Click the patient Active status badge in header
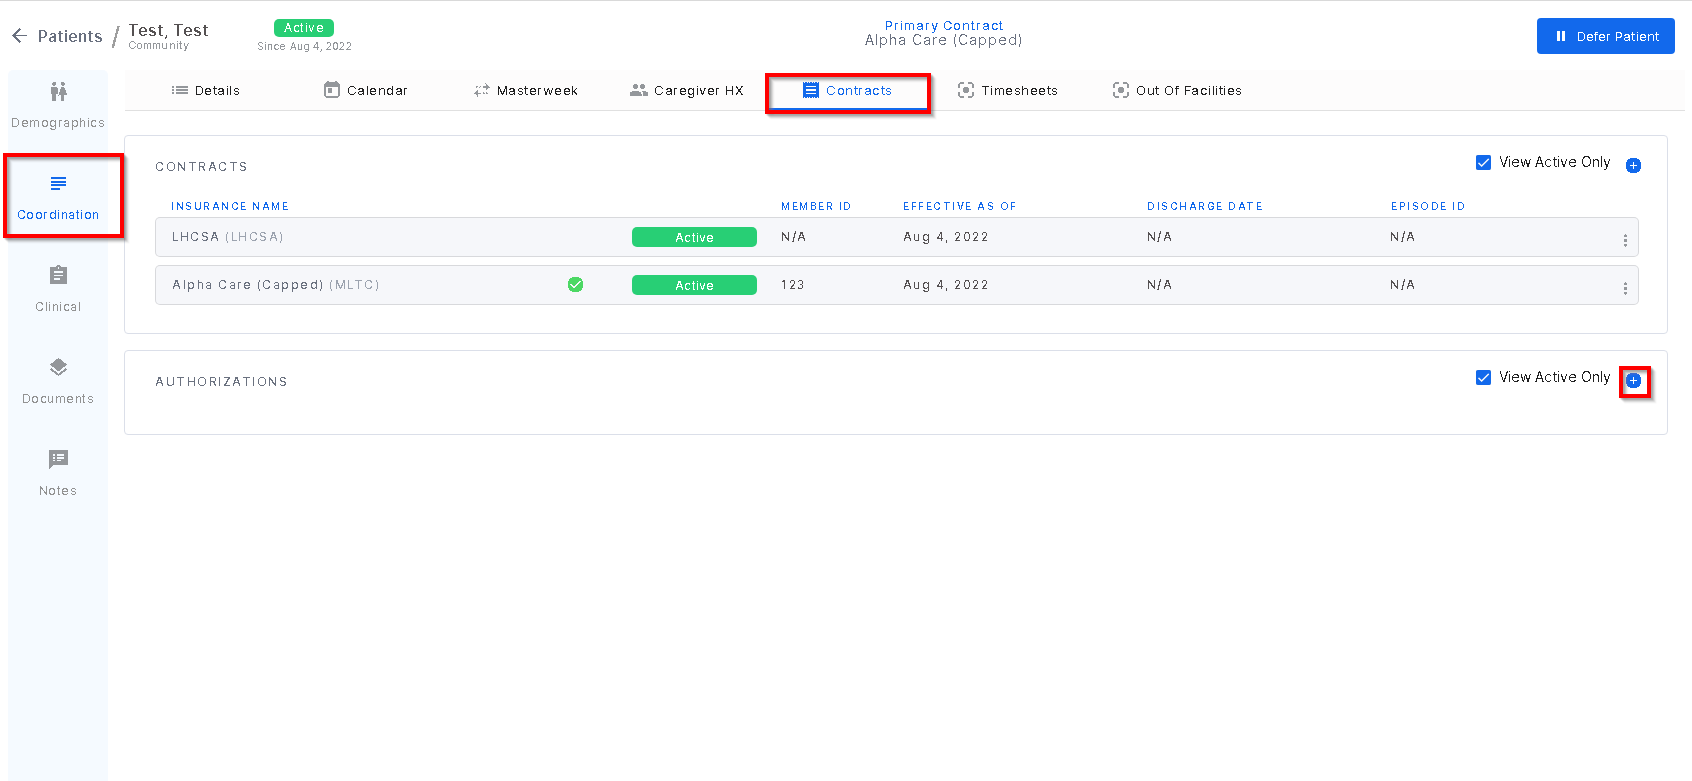1692x781 pixels. [x=304, y=28]
